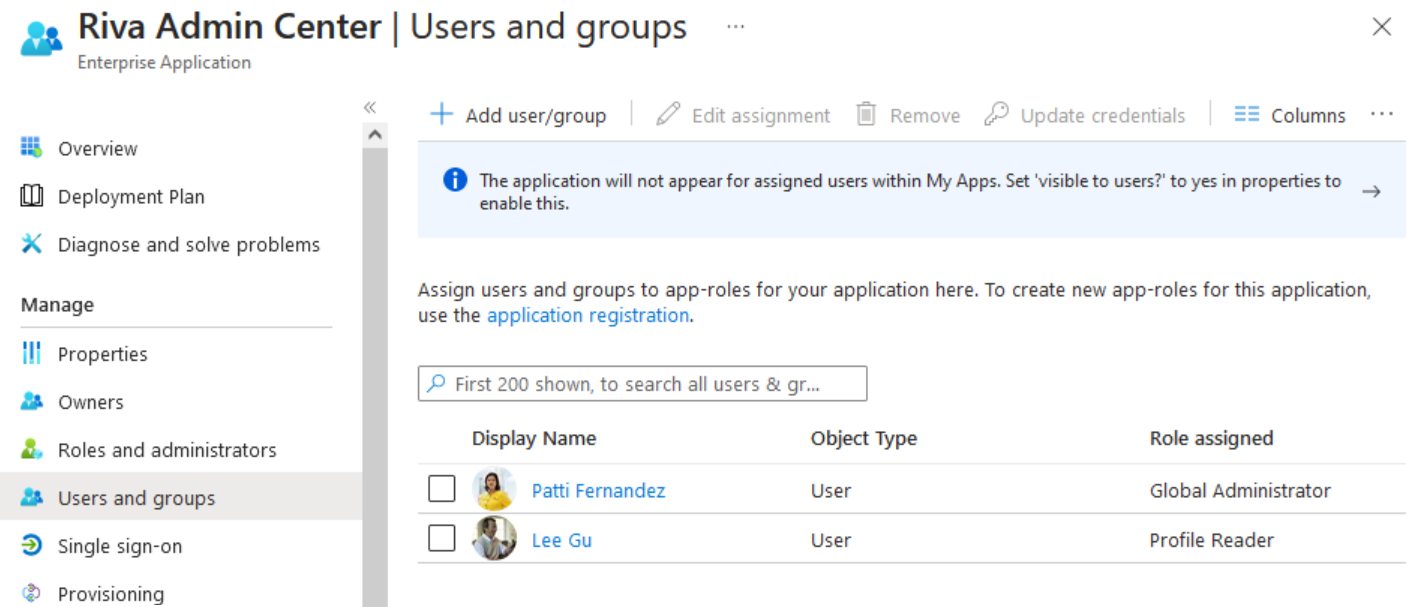Click the Owners people icon

click(x=32, y=401)
